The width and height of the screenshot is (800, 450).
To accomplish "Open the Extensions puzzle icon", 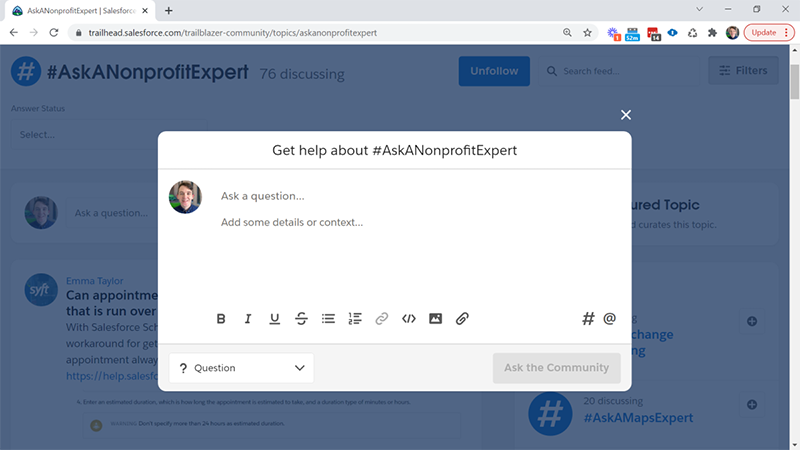I will [x=712, y=33].
